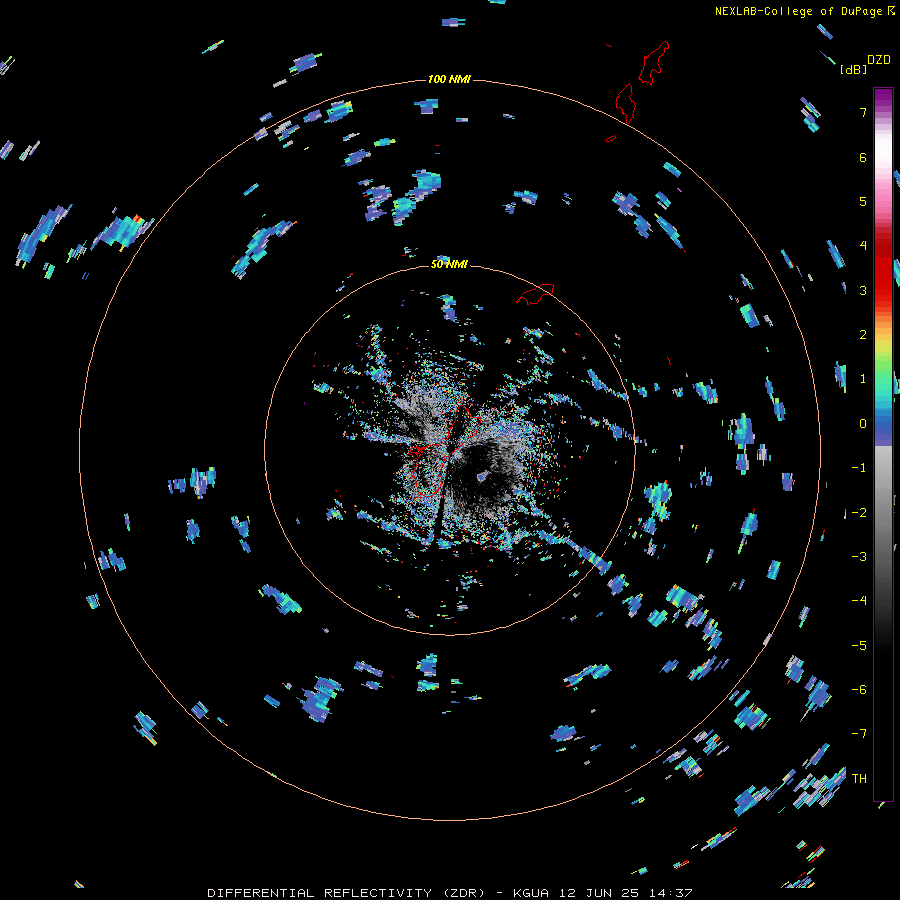Click the 14:37 timestamp text
The width and height of the screenshot is (900, 900).
tap(670, 893)
